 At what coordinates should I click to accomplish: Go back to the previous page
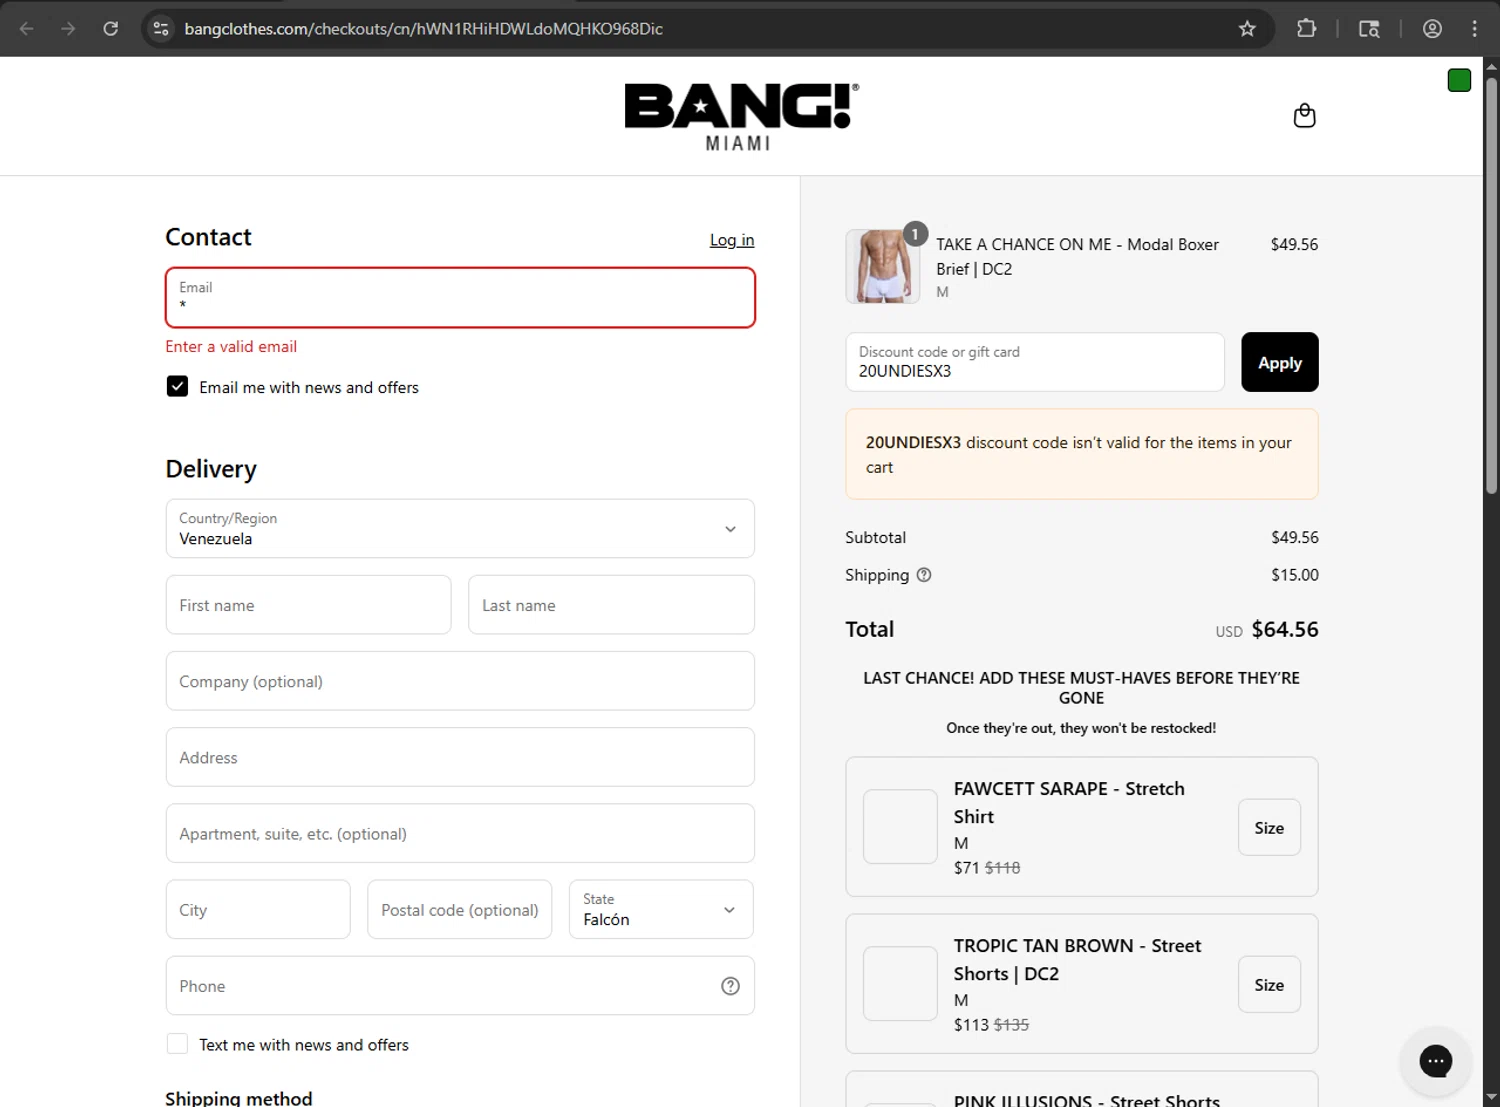coord(27,29)
